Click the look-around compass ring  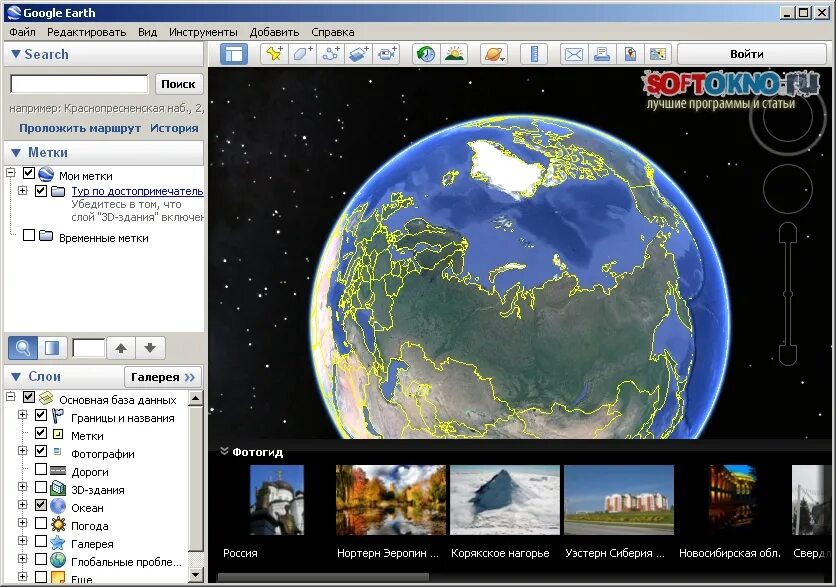[787, 117]
